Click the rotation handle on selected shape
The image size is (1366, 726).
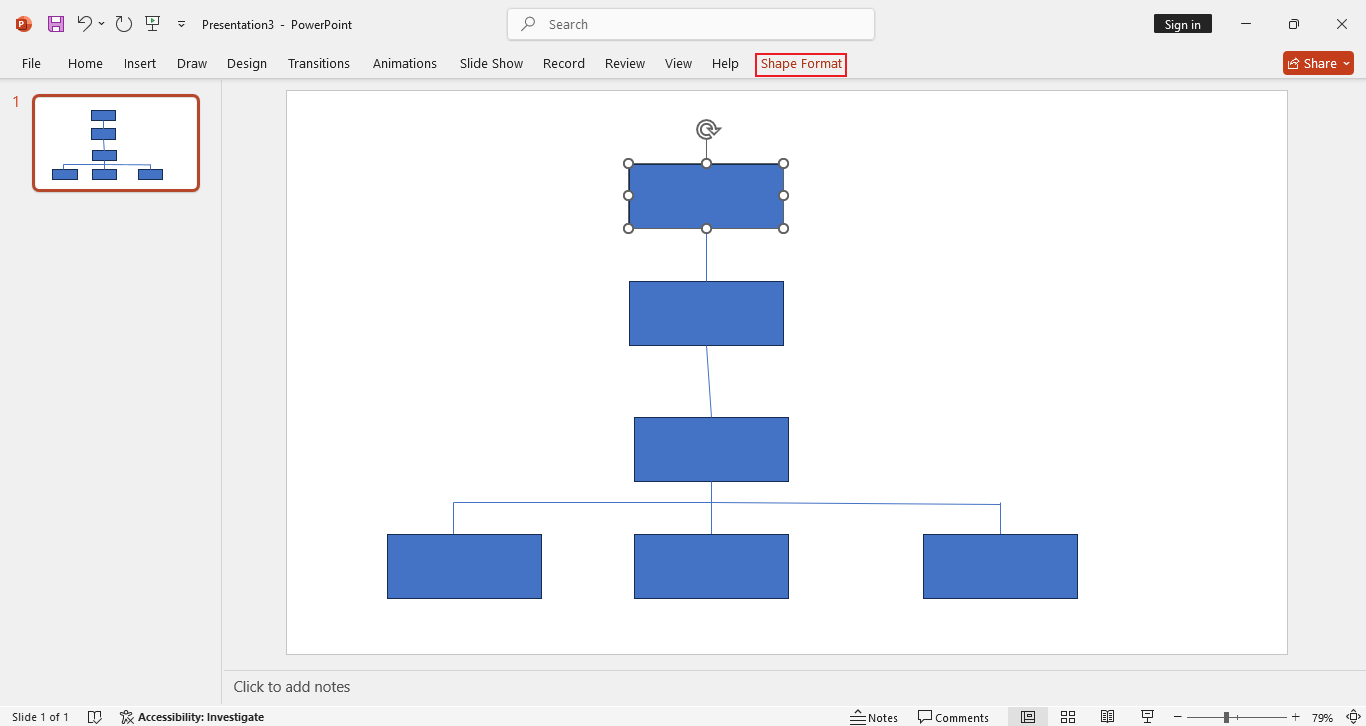pyautogui.click(x=707, y=128)
